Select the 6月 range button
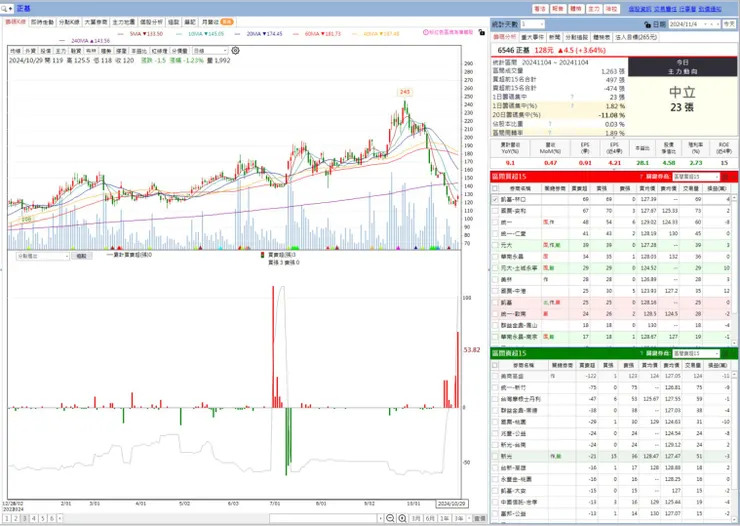The height and width of the screenshot is (526, 740). click(430, 518)
